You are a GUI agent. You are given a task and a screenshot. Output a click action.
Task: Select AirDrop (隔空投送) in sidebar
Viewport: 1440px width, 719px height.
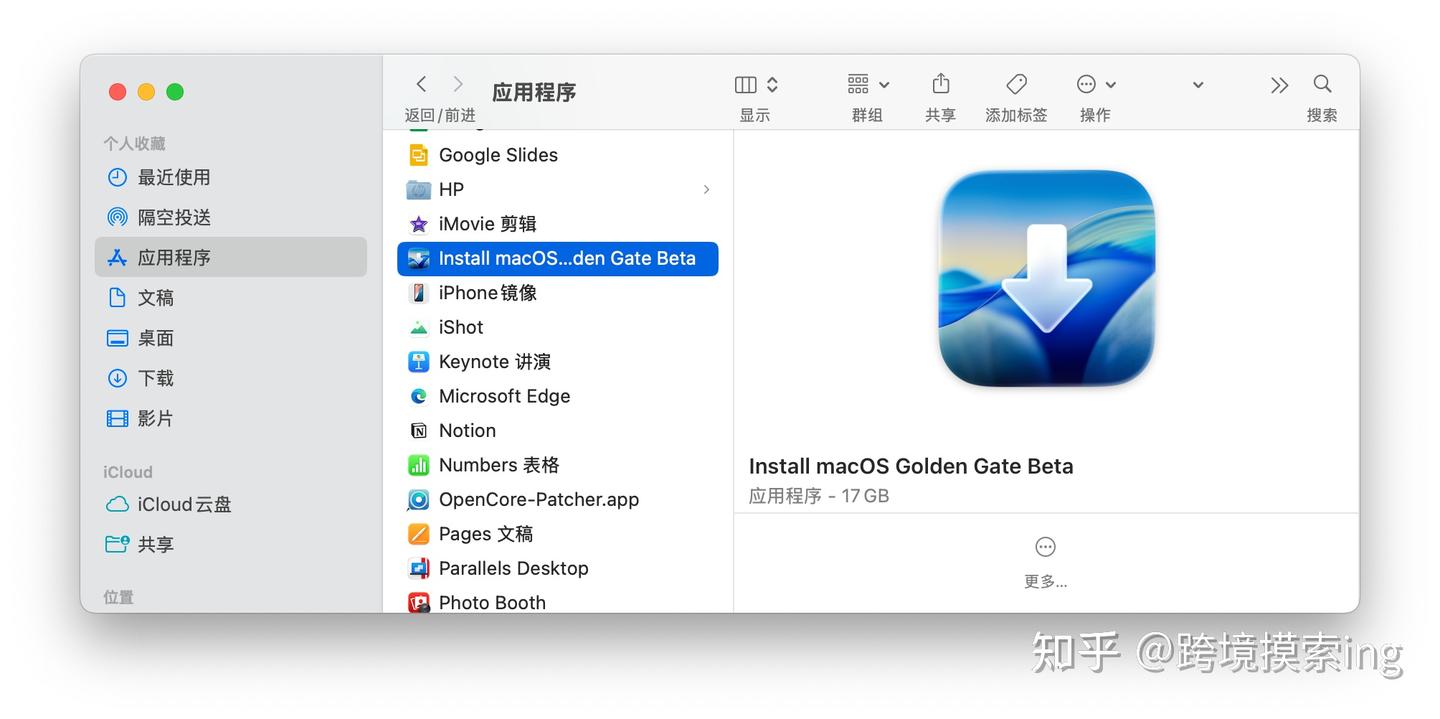(x=230, y=217)
